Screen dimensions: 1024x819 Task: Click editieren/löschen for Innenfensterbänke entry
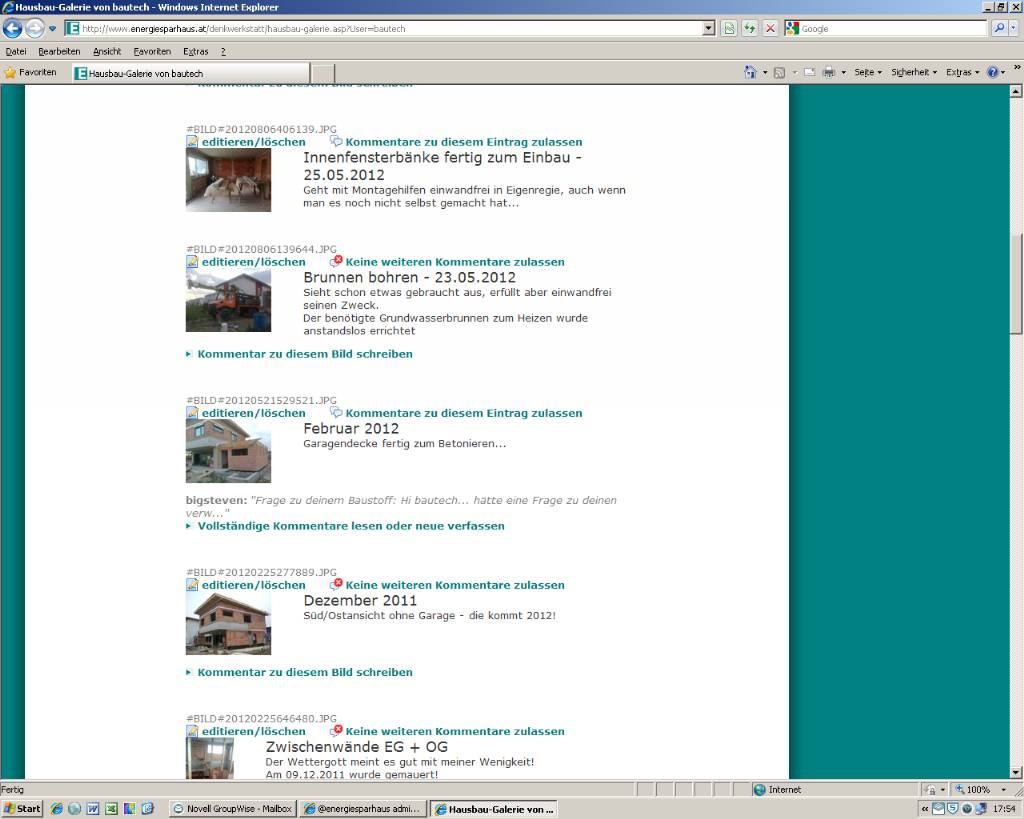[253, 142]
